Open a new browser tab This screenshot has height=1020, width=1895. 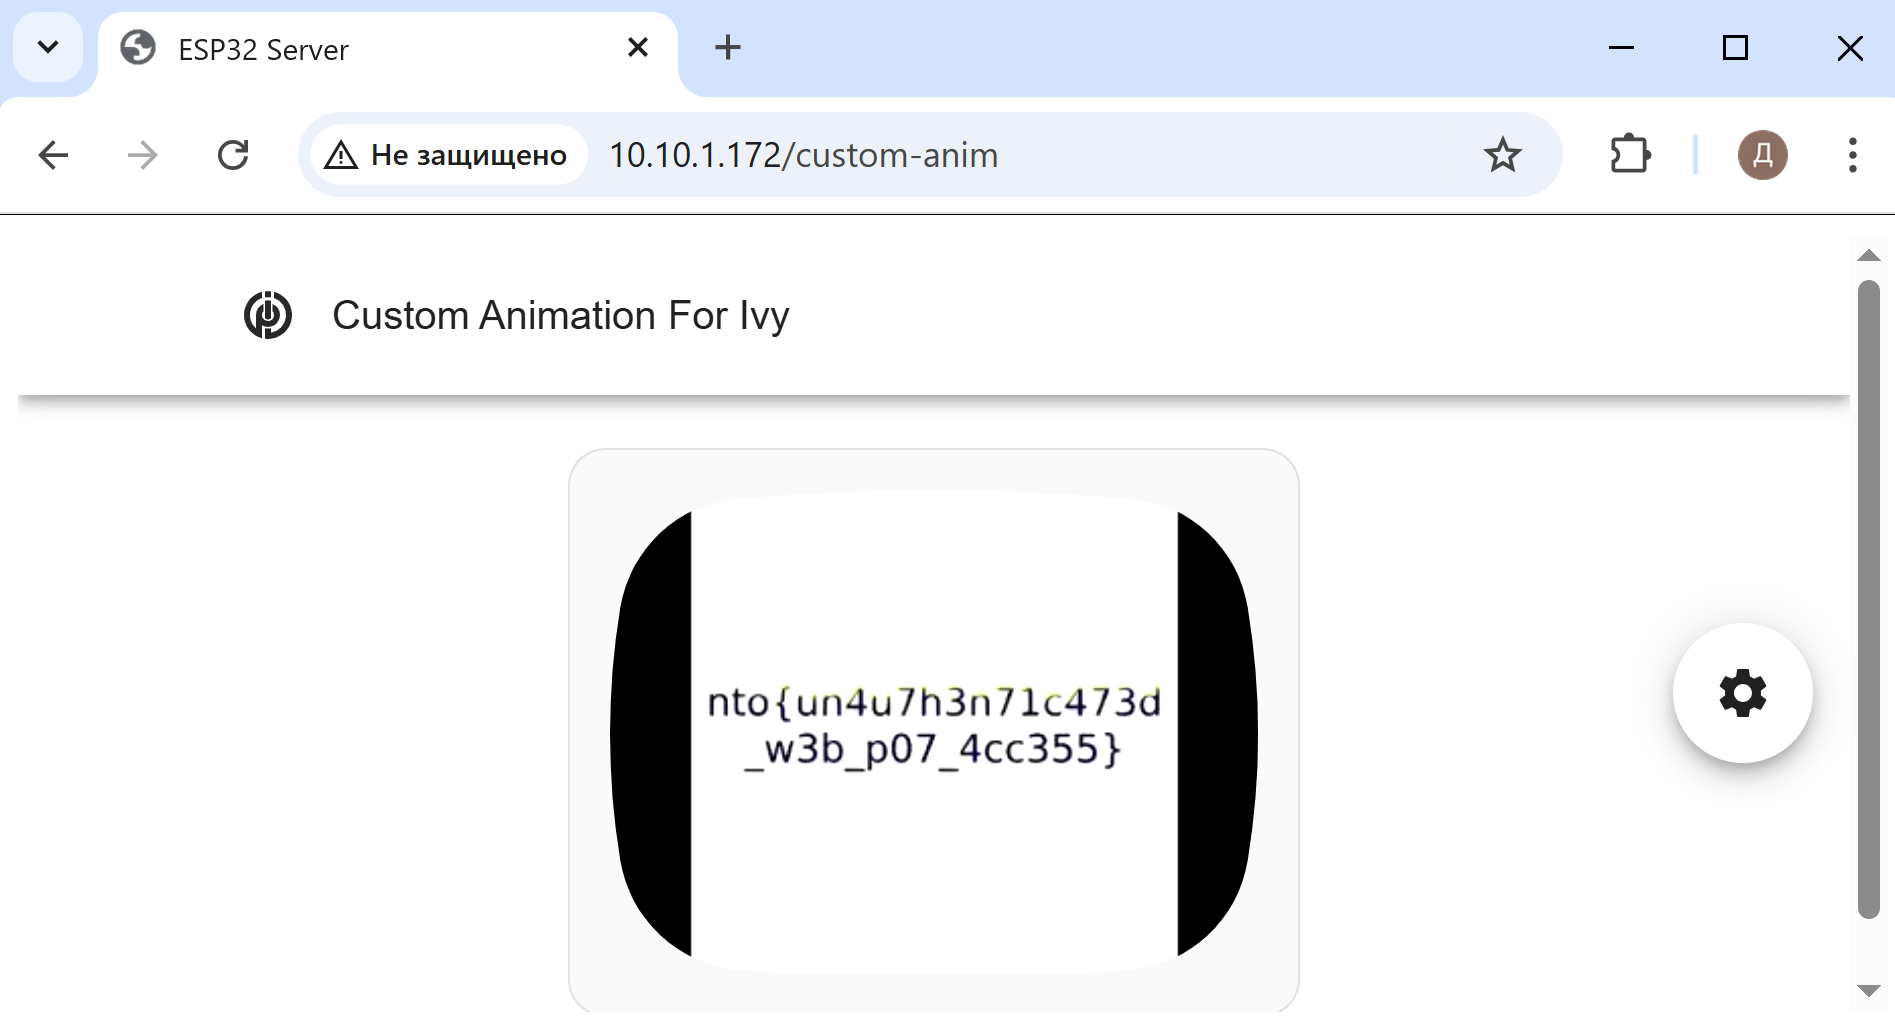point(728,47)
